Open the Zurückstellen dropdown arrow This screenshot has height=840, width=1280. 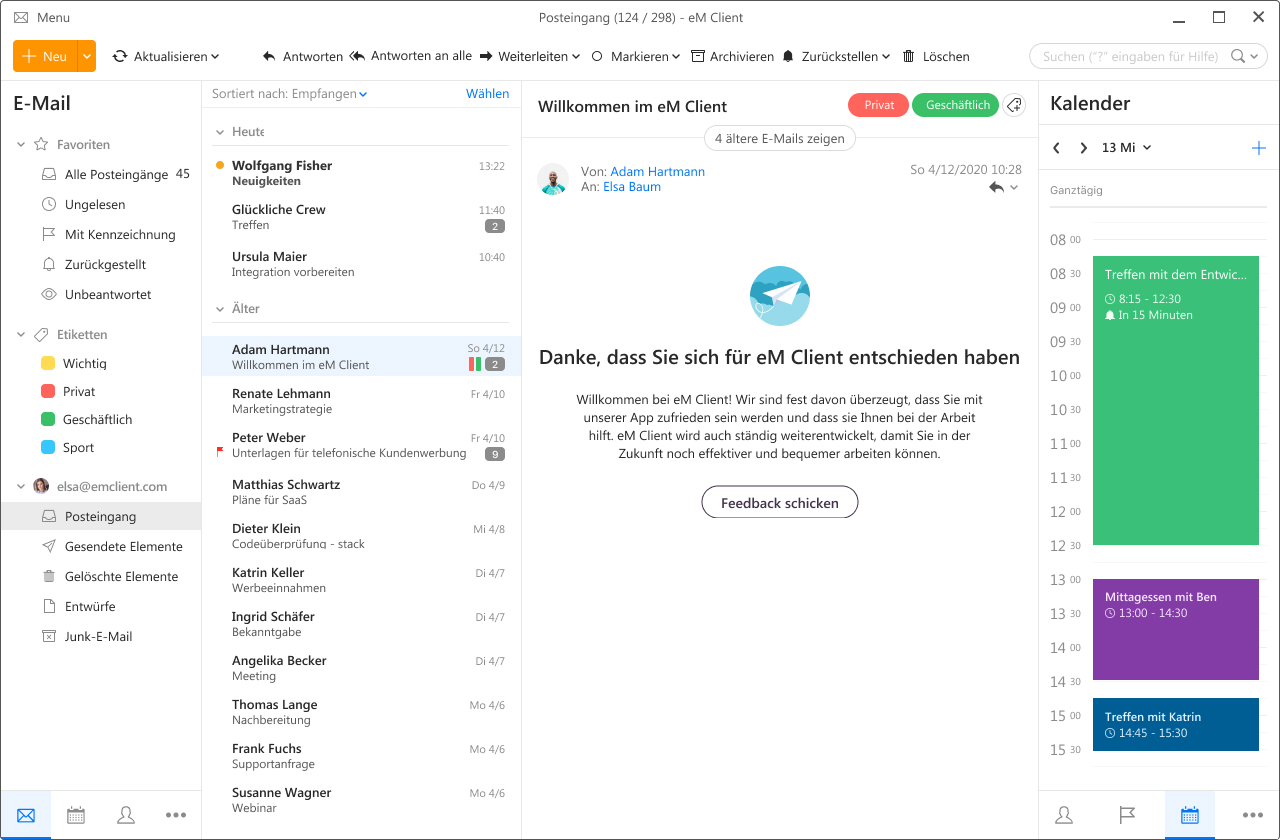tap(886, 57)
